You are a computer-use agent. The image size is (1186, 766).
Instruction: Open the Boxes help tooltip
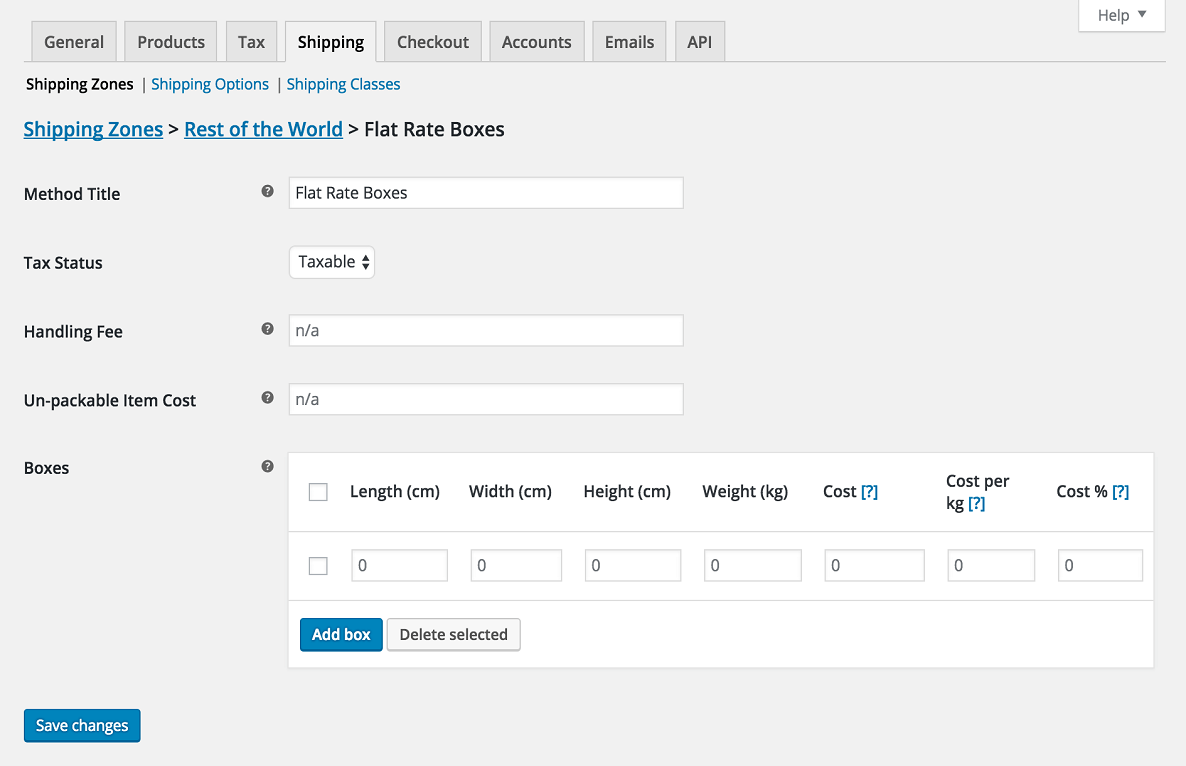267,465
